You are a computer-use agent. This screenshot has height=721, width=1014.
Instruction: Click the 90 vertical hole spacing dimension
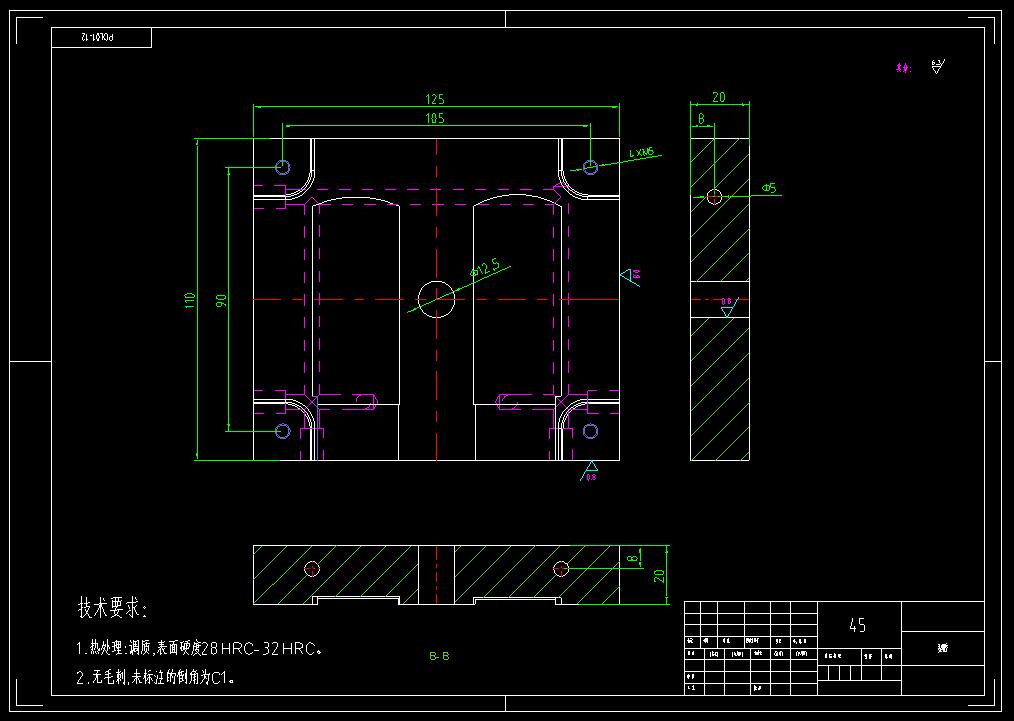pos(221,300)
